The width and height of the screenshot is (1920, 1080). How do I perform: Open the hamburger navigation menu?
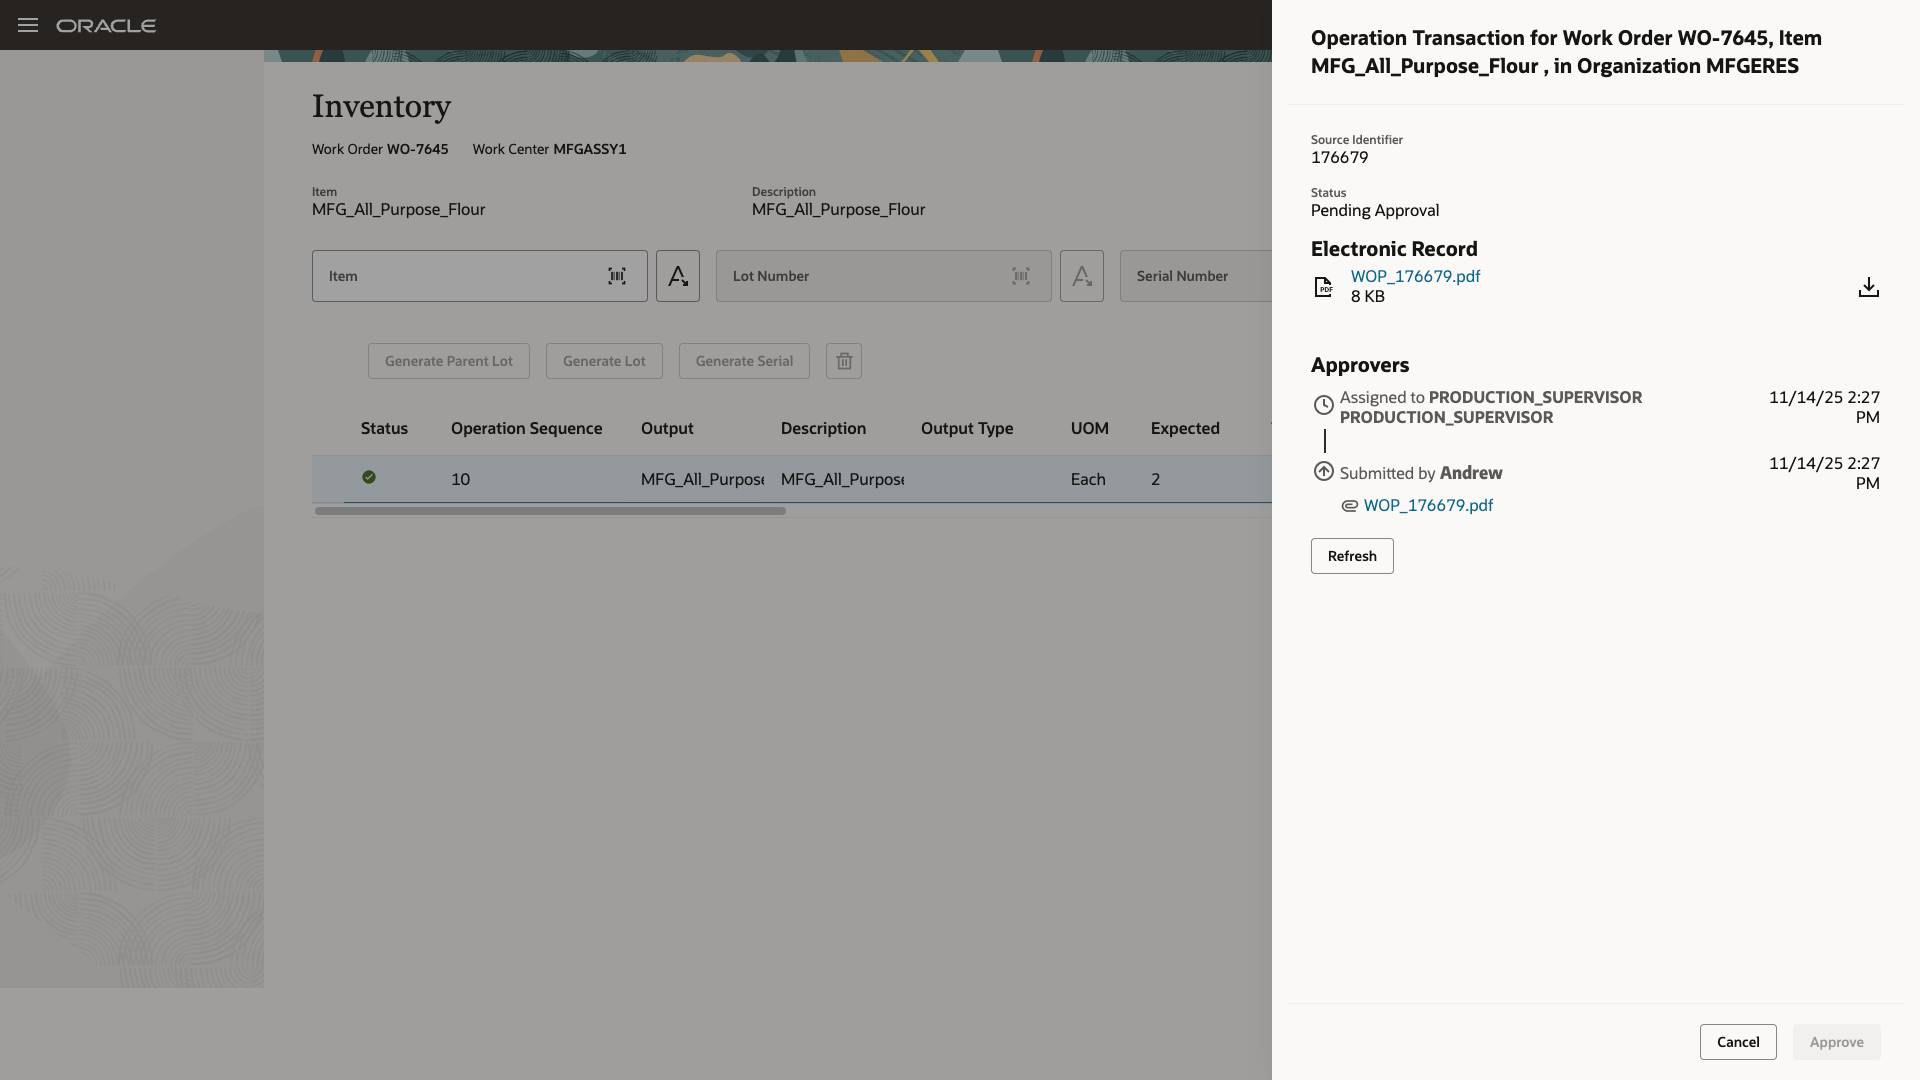(x=28, y=25)
